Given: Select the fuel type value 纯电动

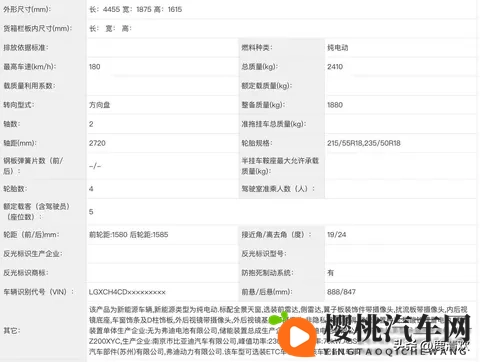Looking at the screenshot, I should tap(338, 48).
